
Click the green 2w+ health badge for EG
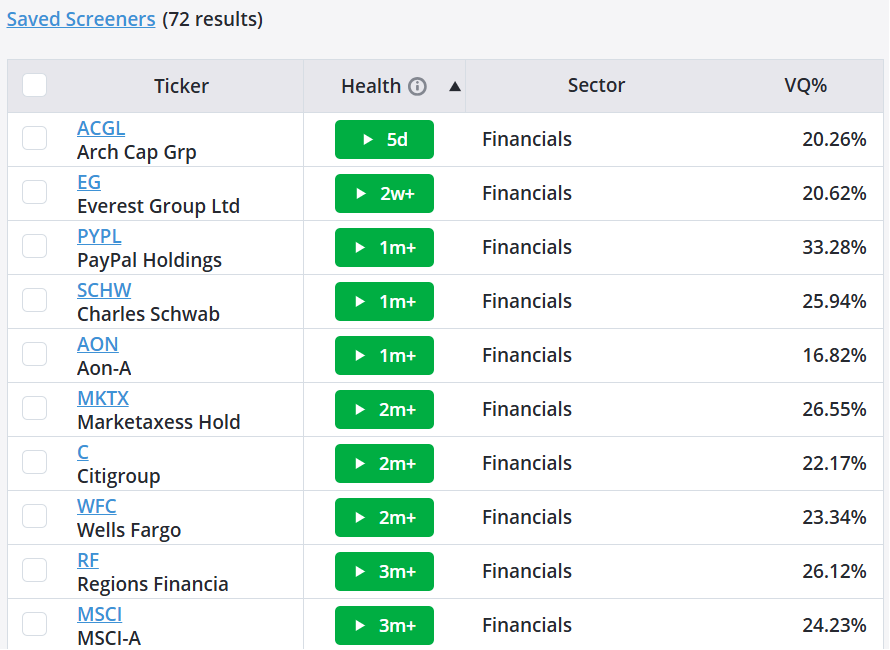tap(384, 194)
